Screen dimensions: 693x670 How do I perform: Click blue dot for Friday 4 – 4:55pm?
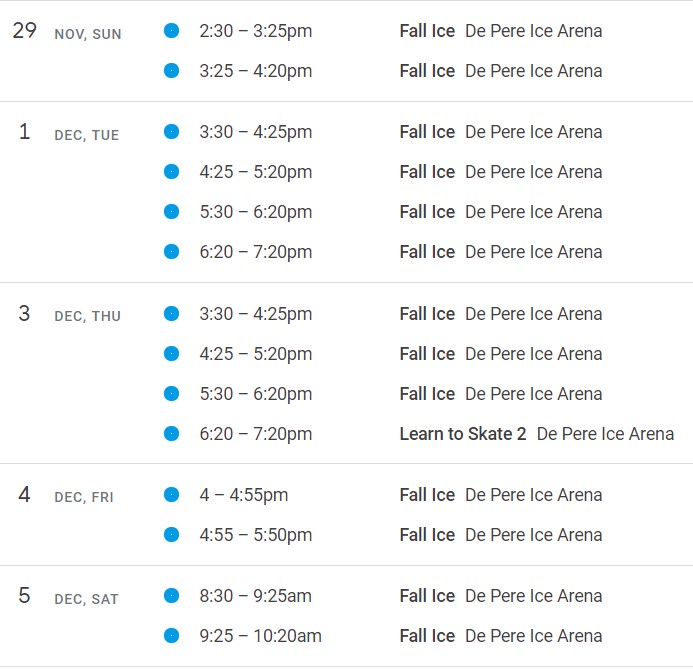click(171, 495)
